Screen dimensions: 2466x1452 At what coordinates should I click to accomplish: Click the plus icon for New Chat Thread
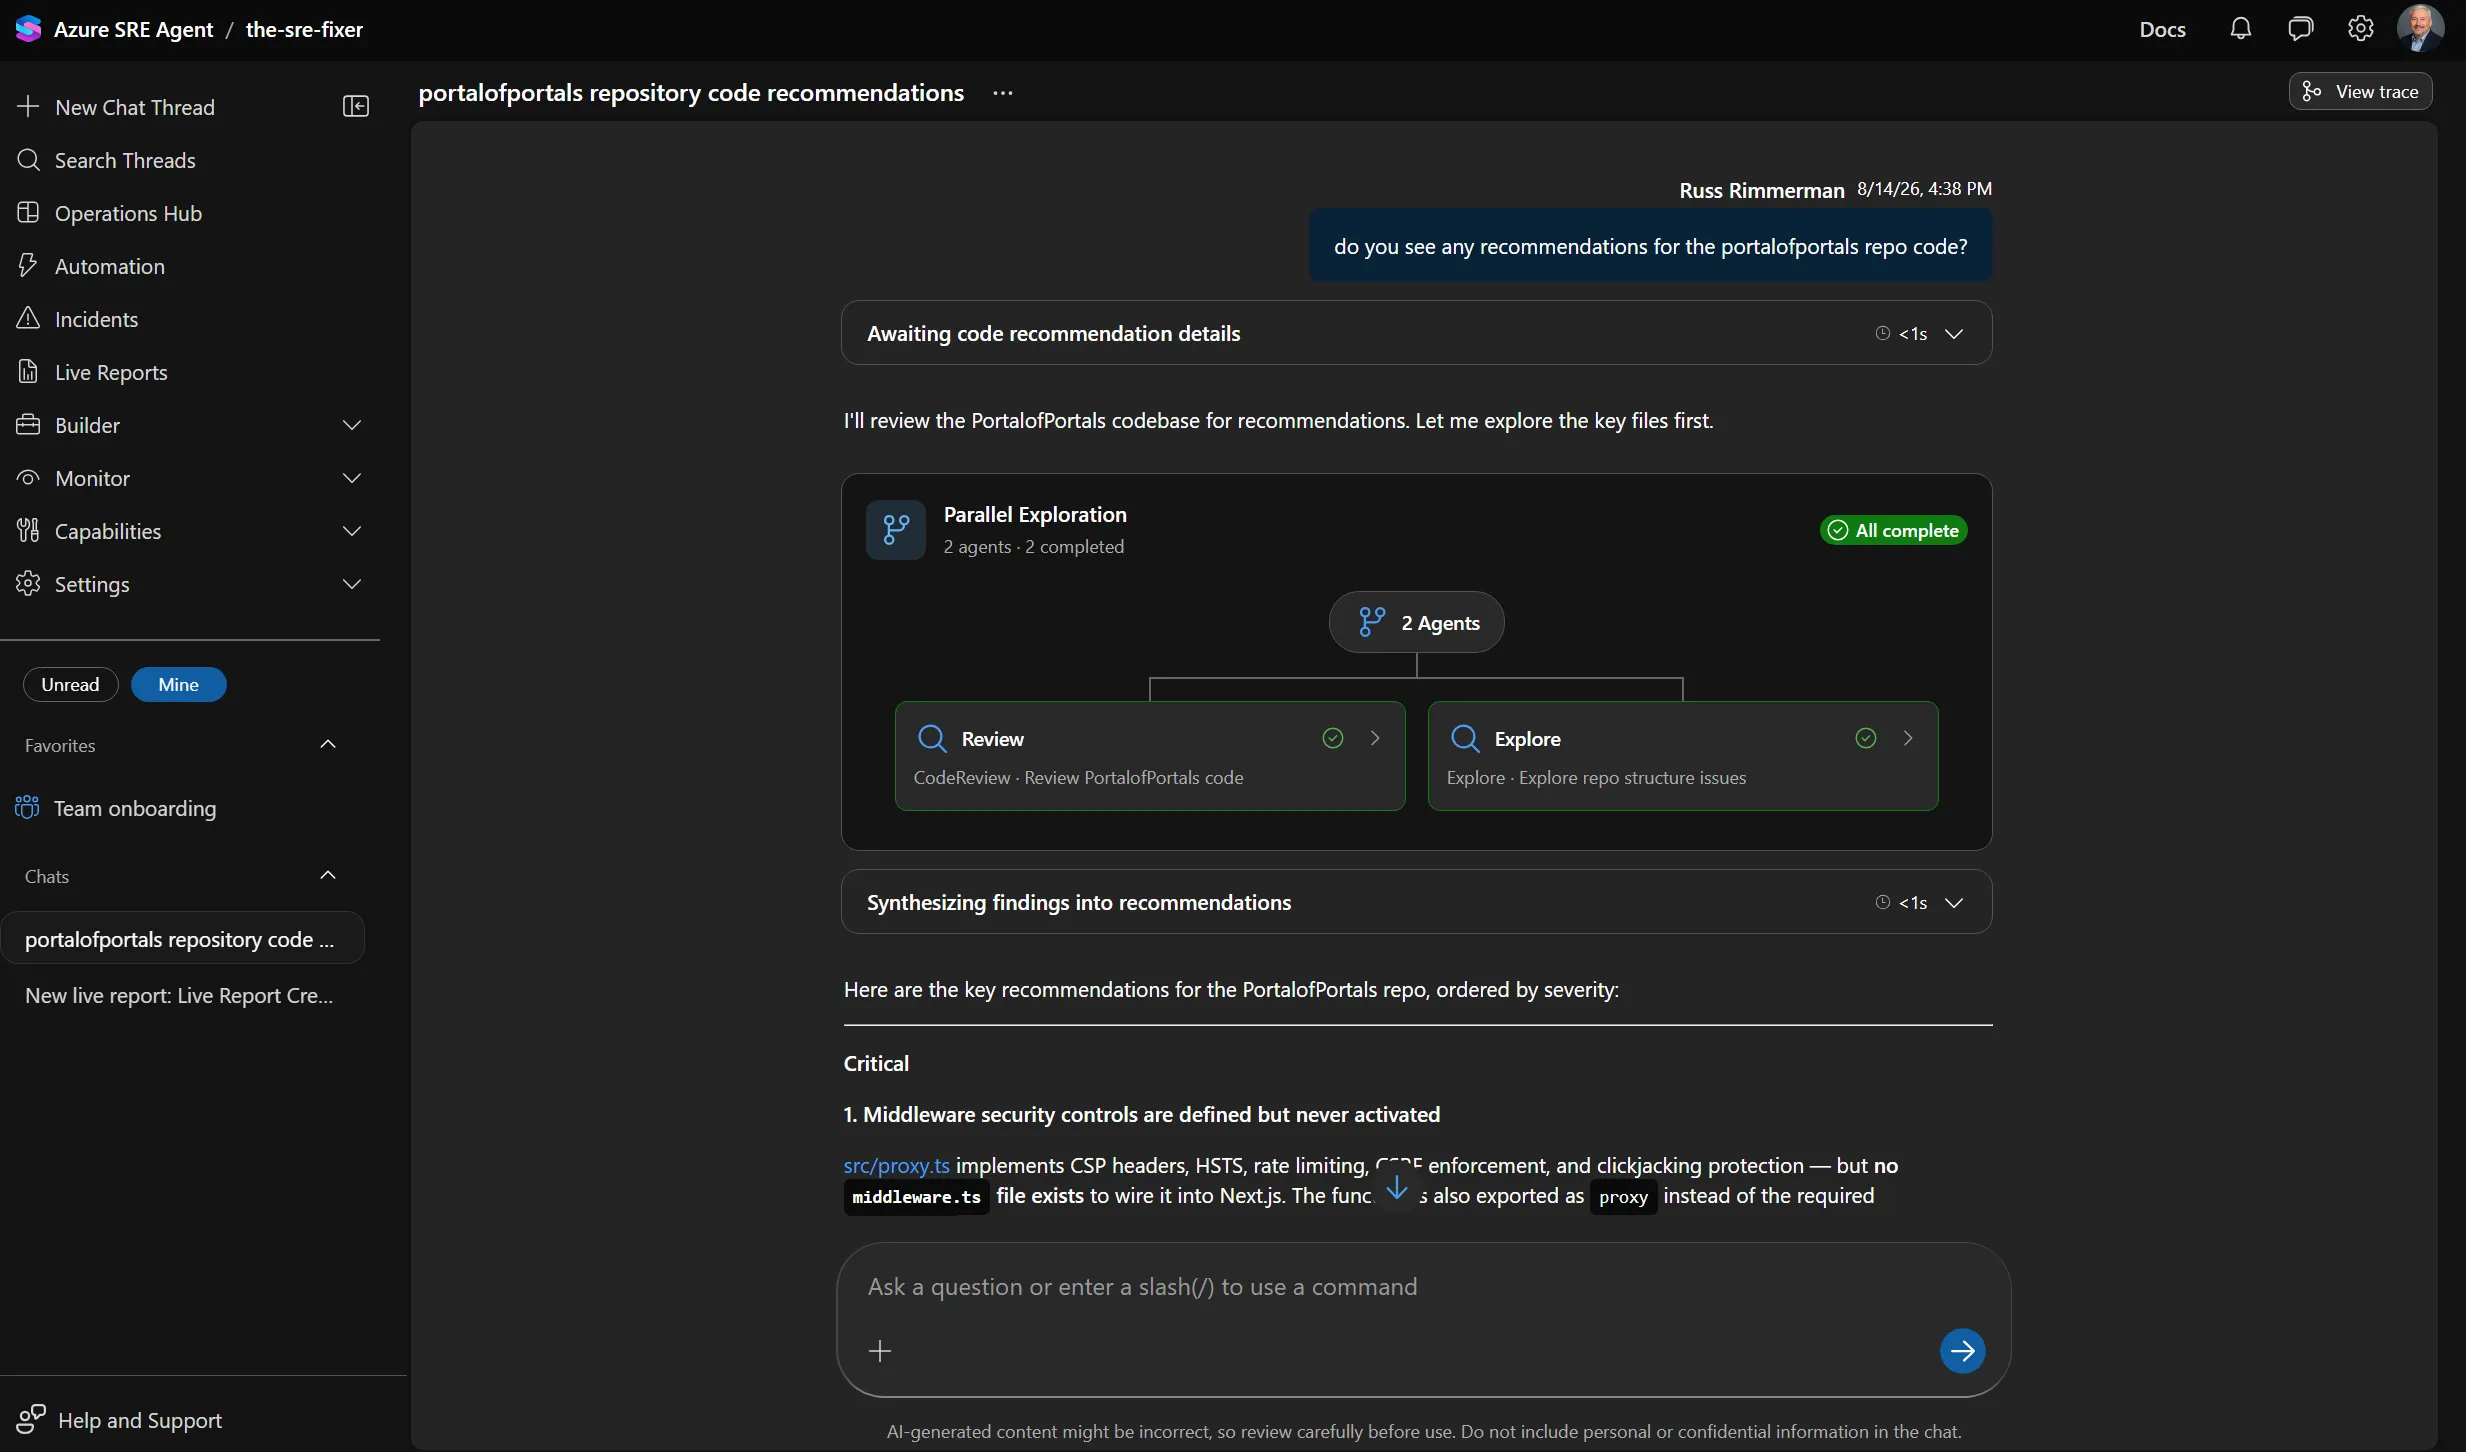pyautogui.click(x=28, y=107)
